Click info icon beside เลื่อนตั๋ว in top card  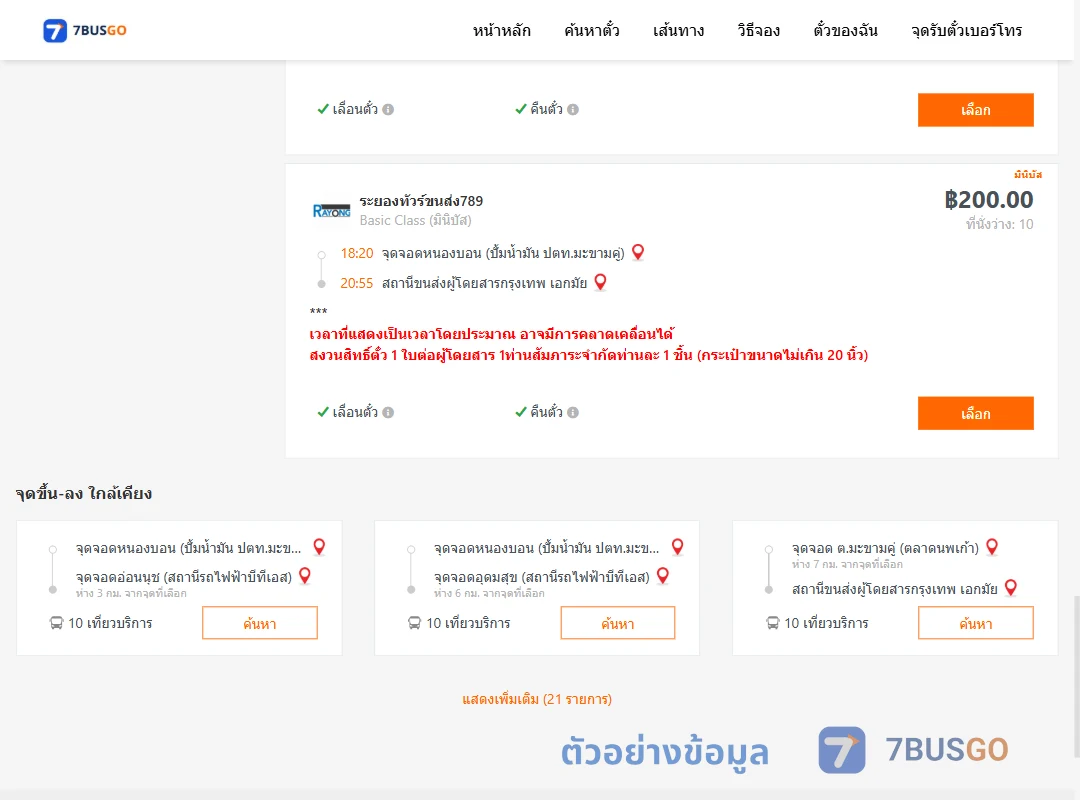pos(388,109)
